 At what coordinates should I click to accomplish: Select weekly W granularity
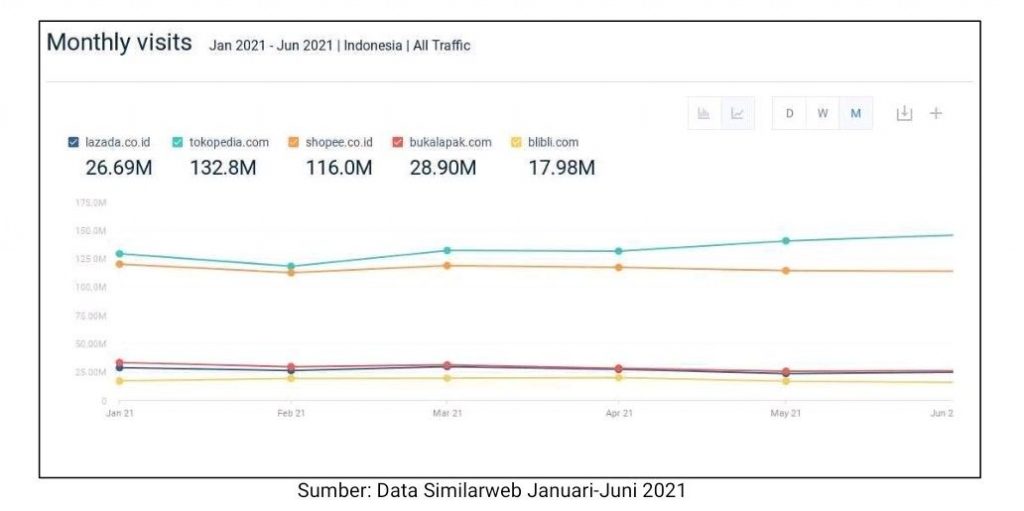pos(823,114)
